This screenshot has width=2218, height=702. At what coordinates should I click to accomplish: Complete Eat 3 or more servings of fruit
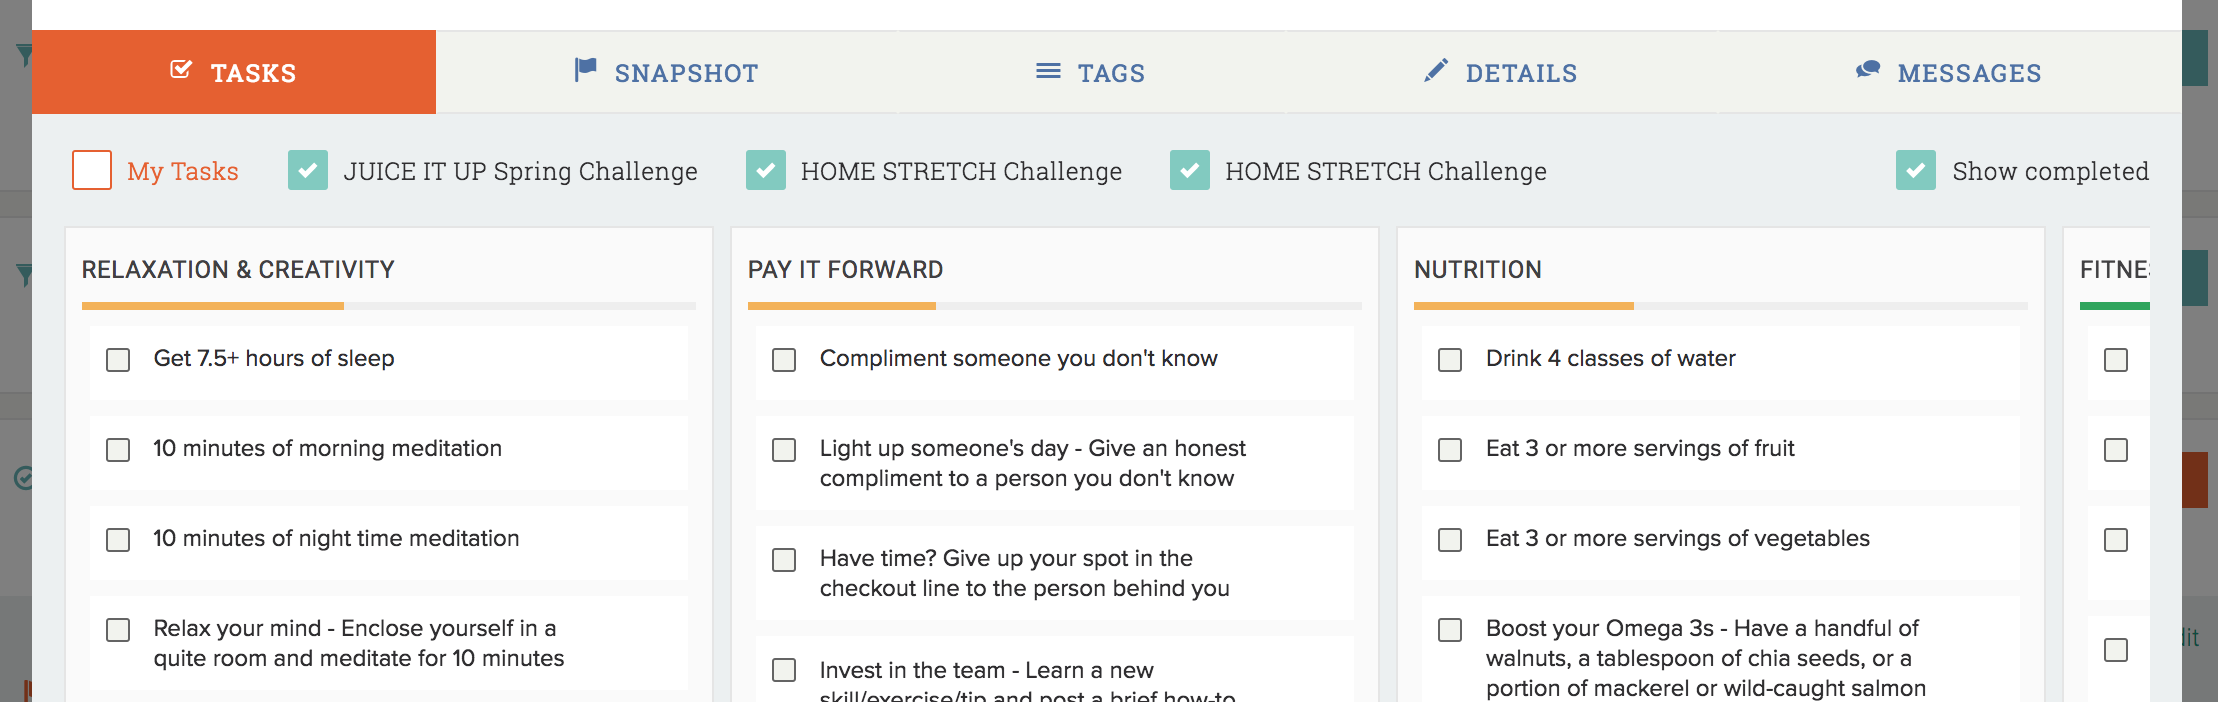[1450, 450]
